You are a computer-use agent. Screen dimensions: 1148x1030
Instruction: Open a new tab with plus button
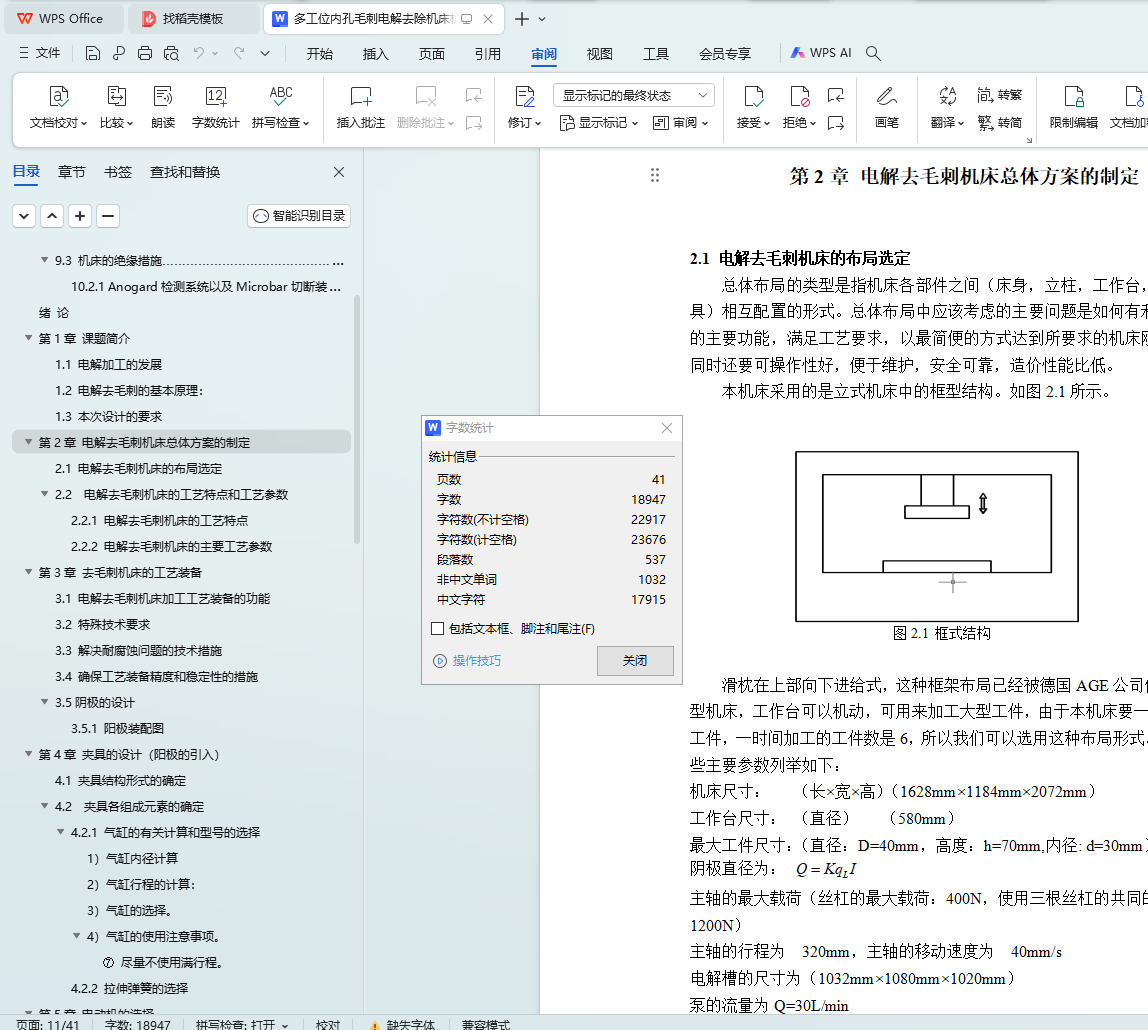click(522, 19)
